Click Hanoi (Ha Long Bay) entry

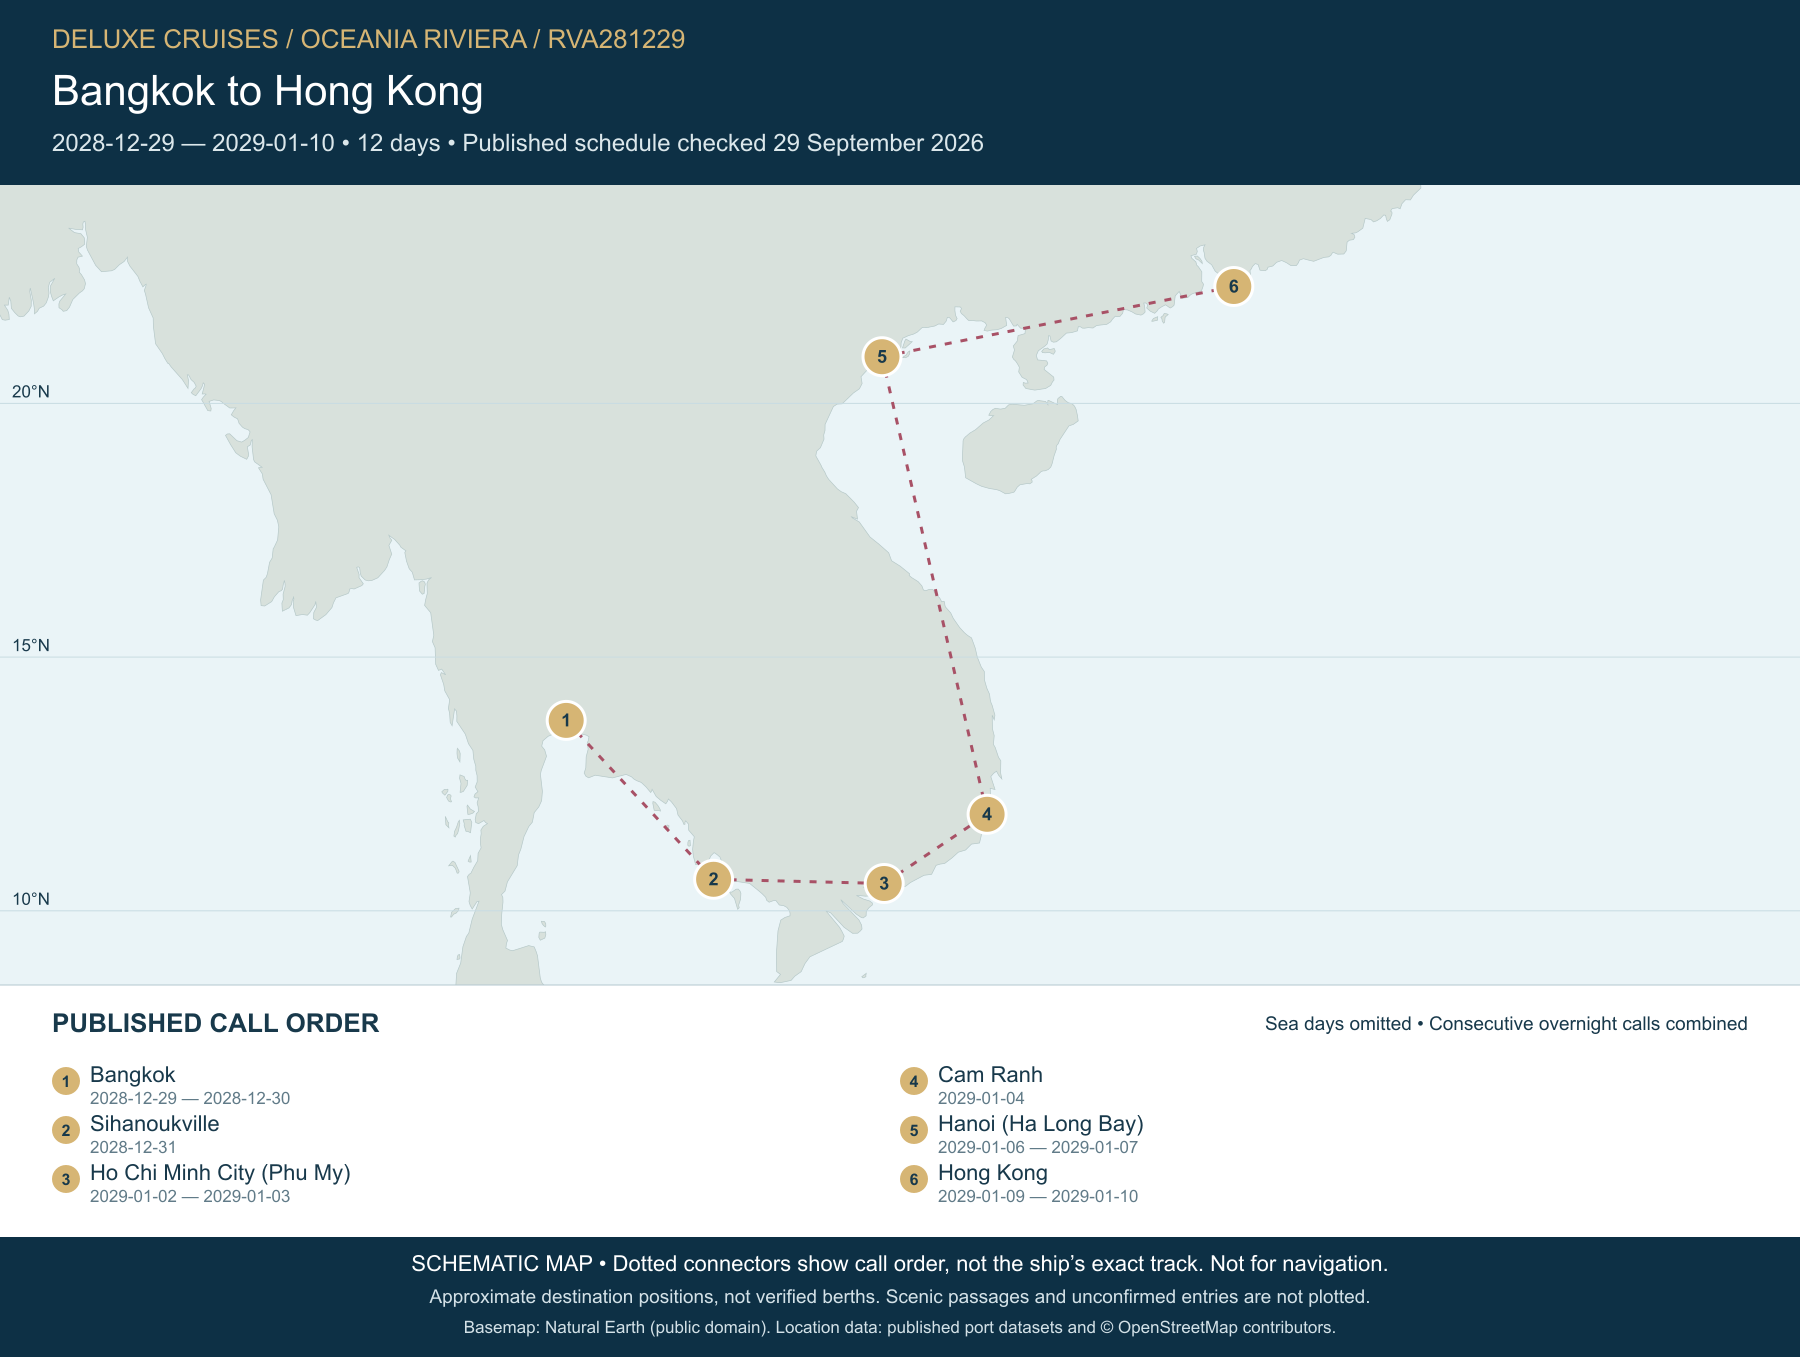pyautogui.click(x=1041, y=1124)
